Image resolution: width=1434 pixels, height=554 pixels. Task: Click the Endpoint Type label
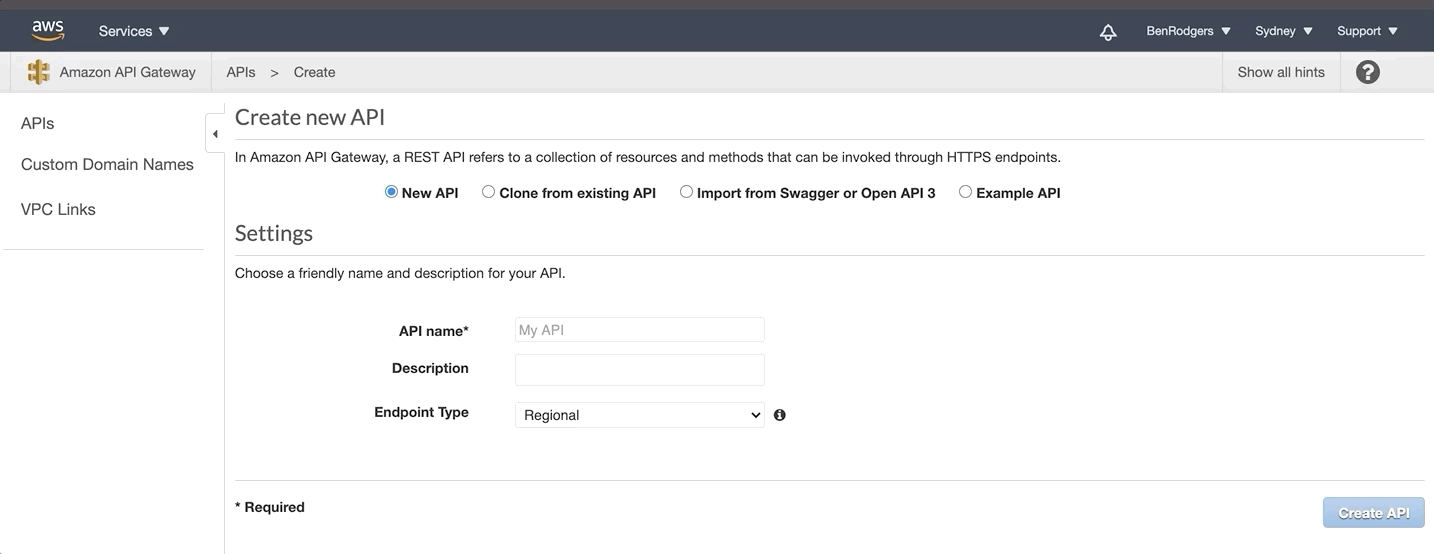[x=421, y=412]
